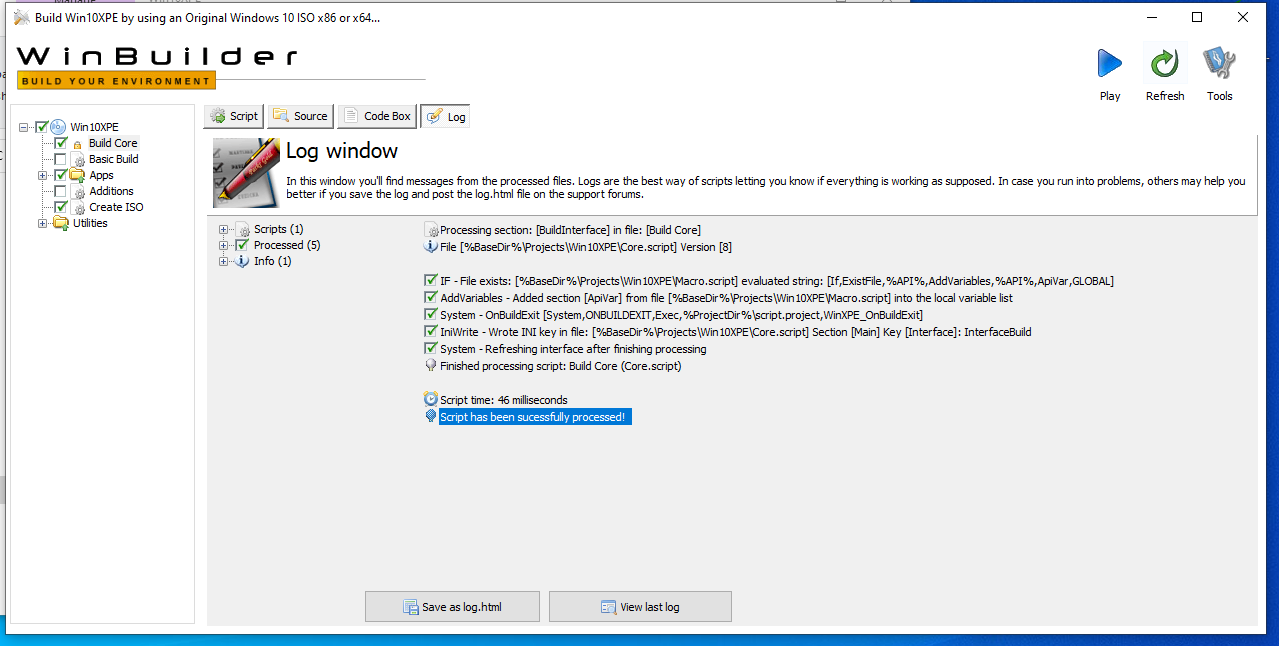Click the Scripts (1) gear icon in log tree
The width and height of the screenshot is (1279, 646).
pyautogui.click(x=242, y=230)
